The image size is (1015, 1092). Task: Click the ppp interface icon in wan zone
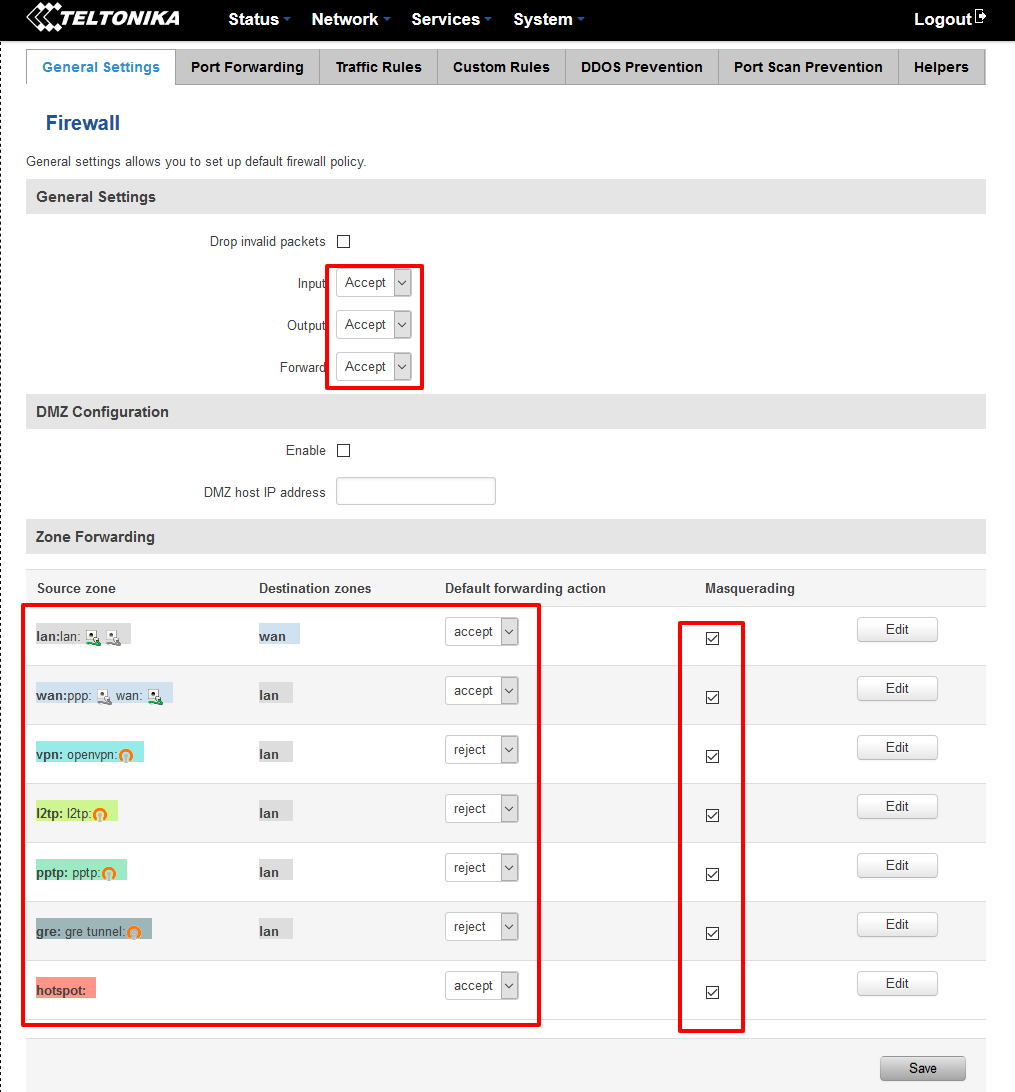(103, 696)
